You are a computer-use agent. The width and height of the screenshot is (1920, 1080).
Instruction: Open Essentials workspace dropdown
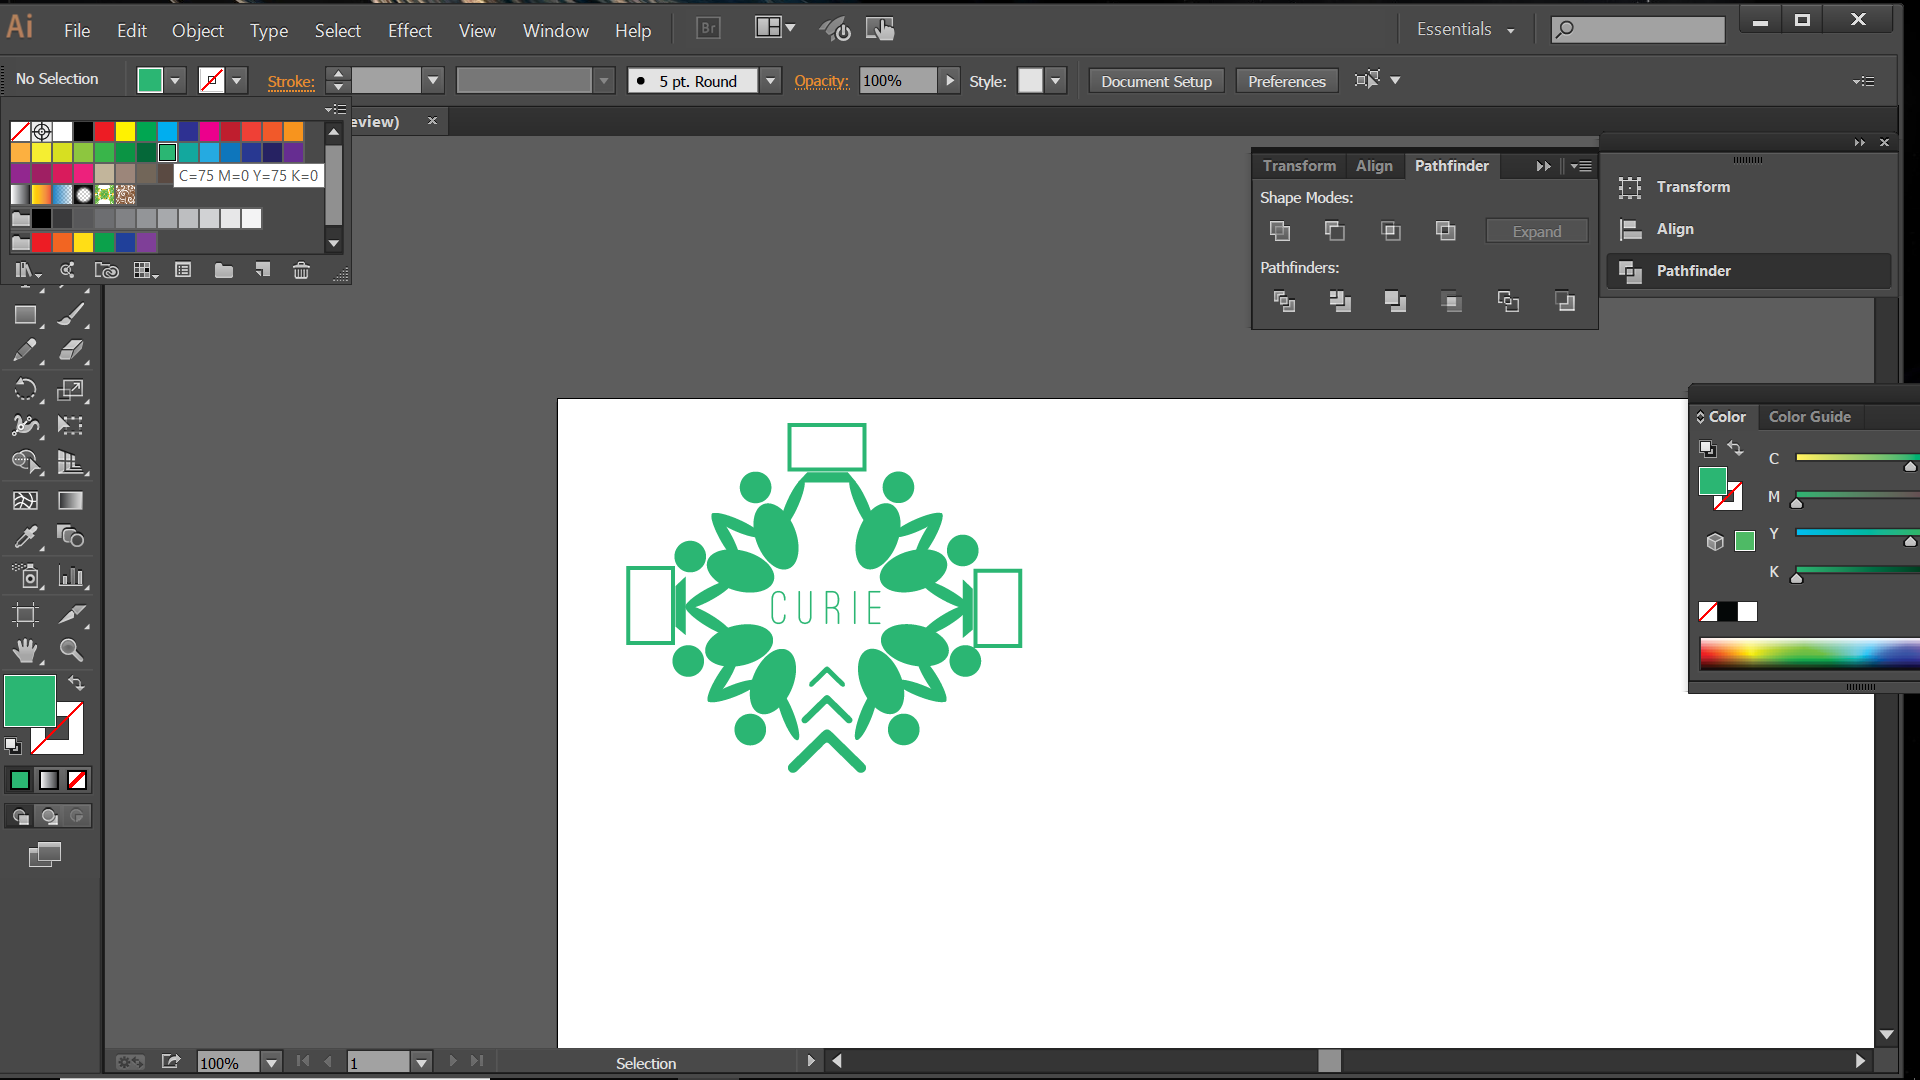pos(1465,30)
